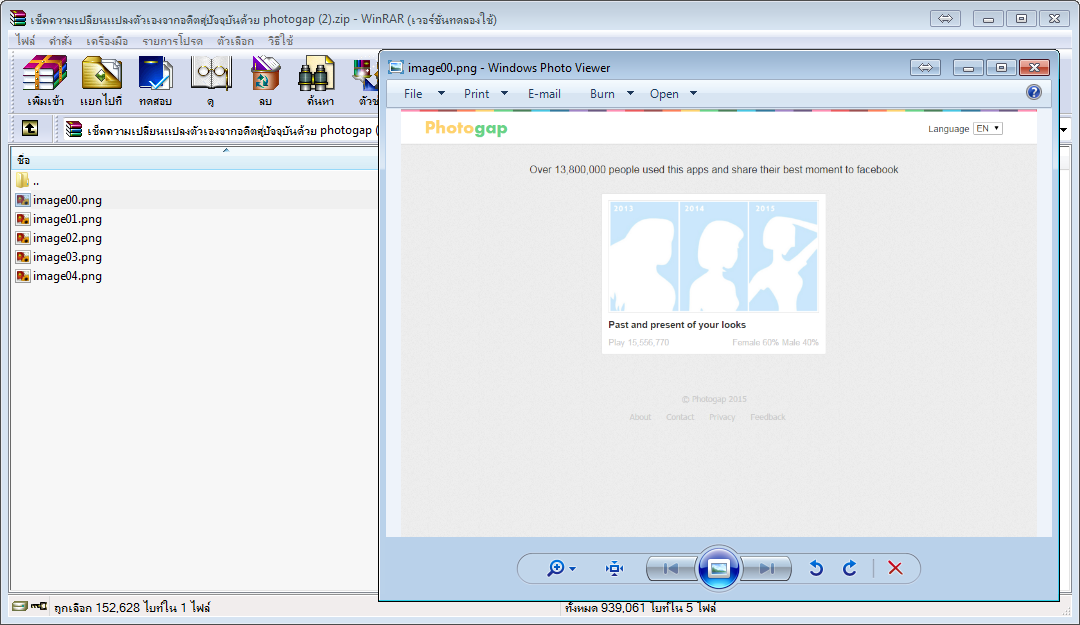Open the ตัวเลือก menu in WinRAR
This screenshot has width=1080, height=625.
[235, 41]
